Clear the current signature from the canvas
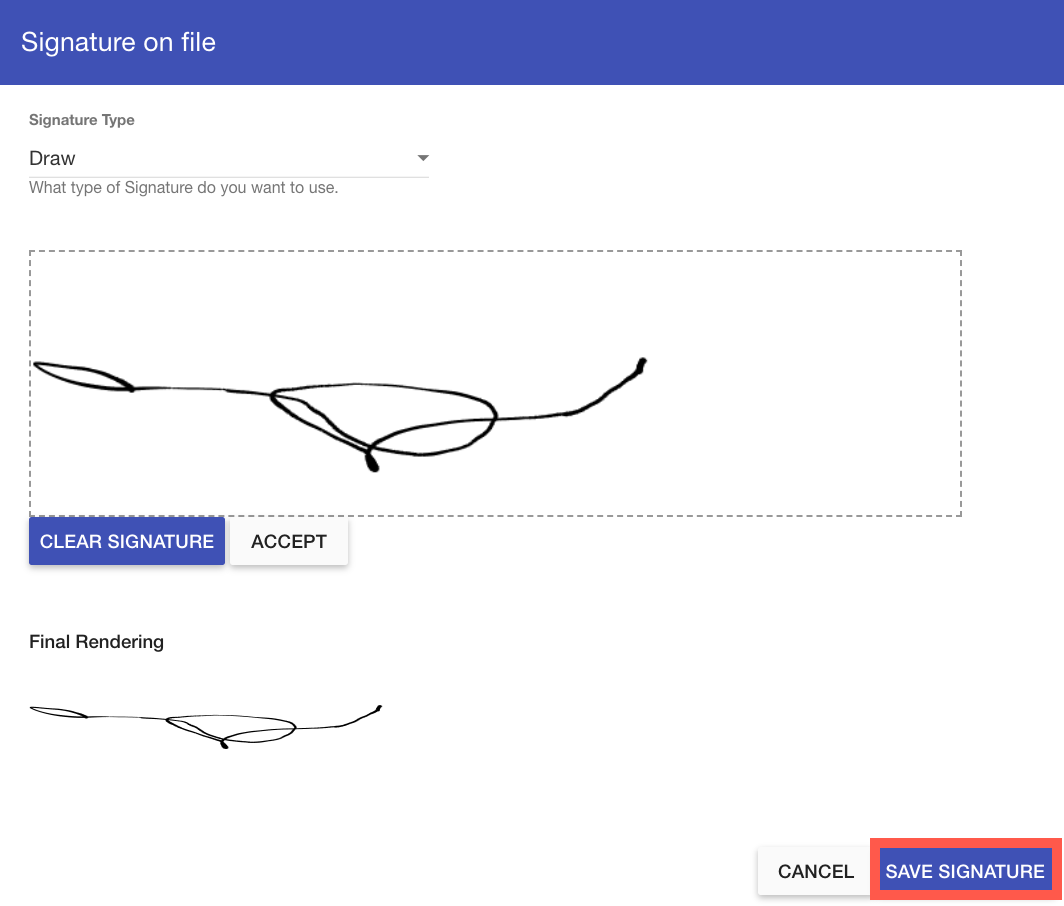The image size is (1064, 906). (x=126, y=541)
